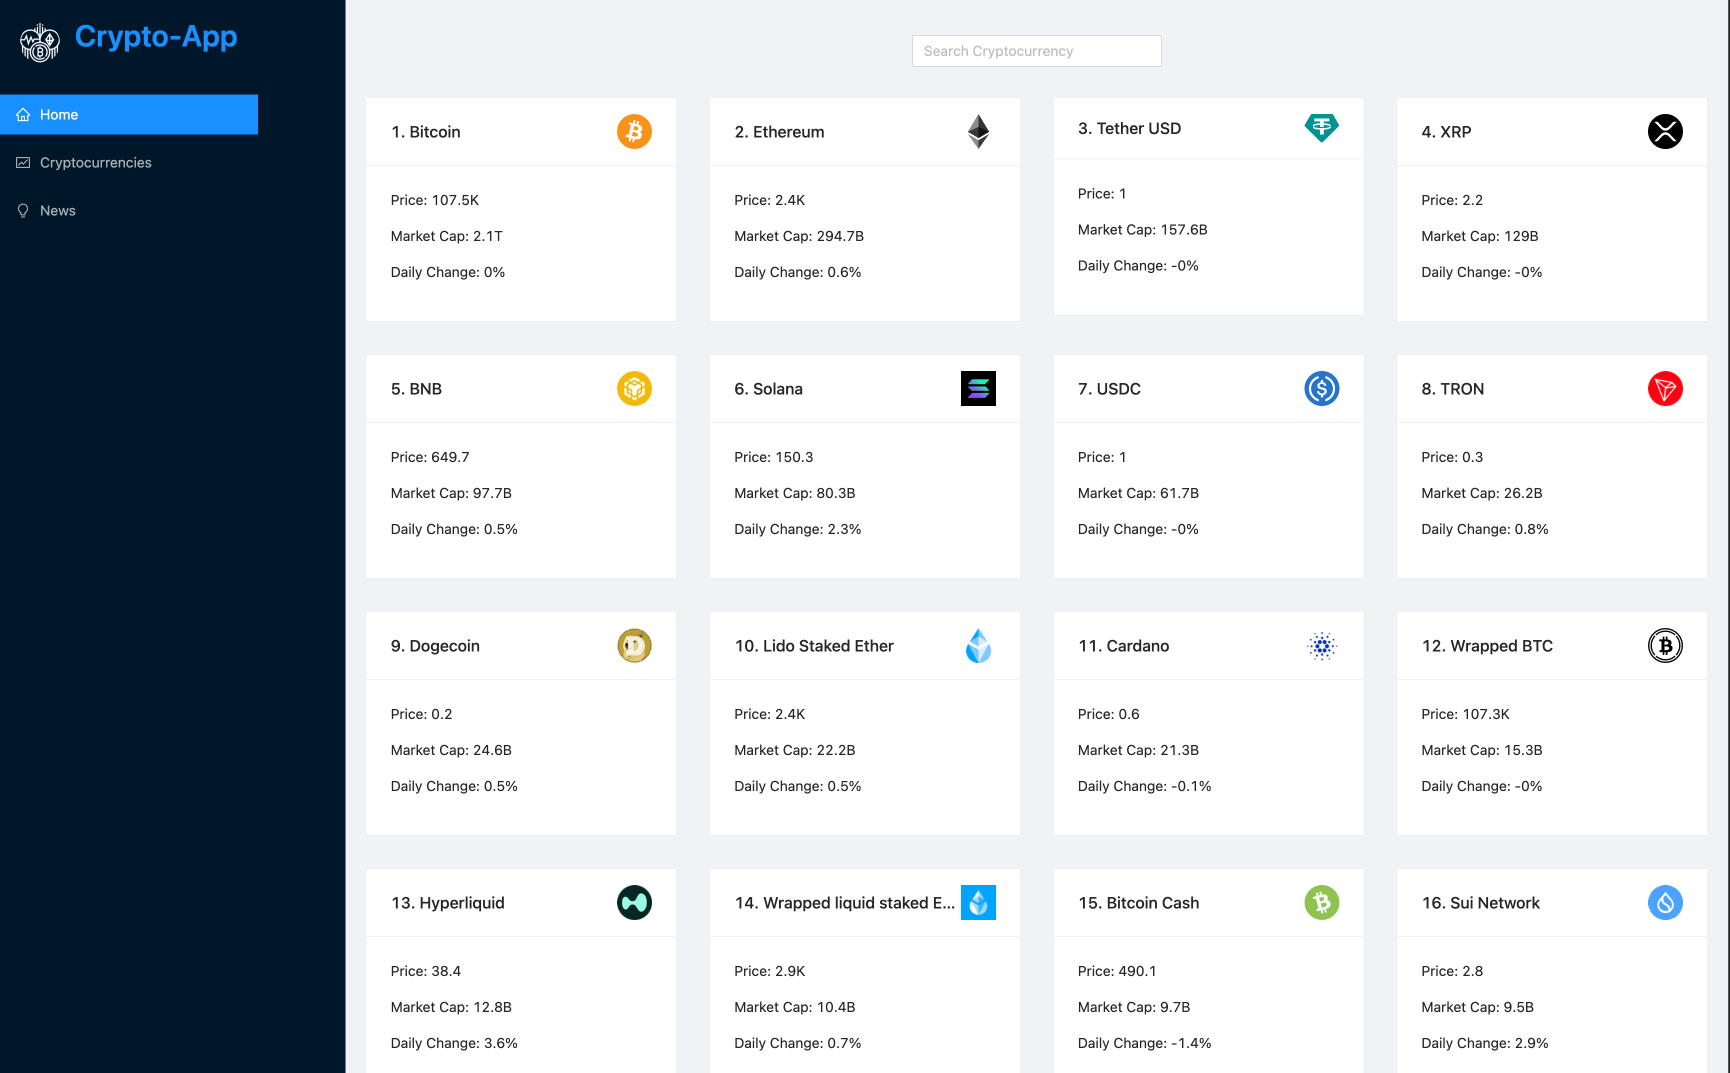The image size is (1730, 1073).
Task: Open the 12. Wrapped BTC card title
Action: 1487,646
